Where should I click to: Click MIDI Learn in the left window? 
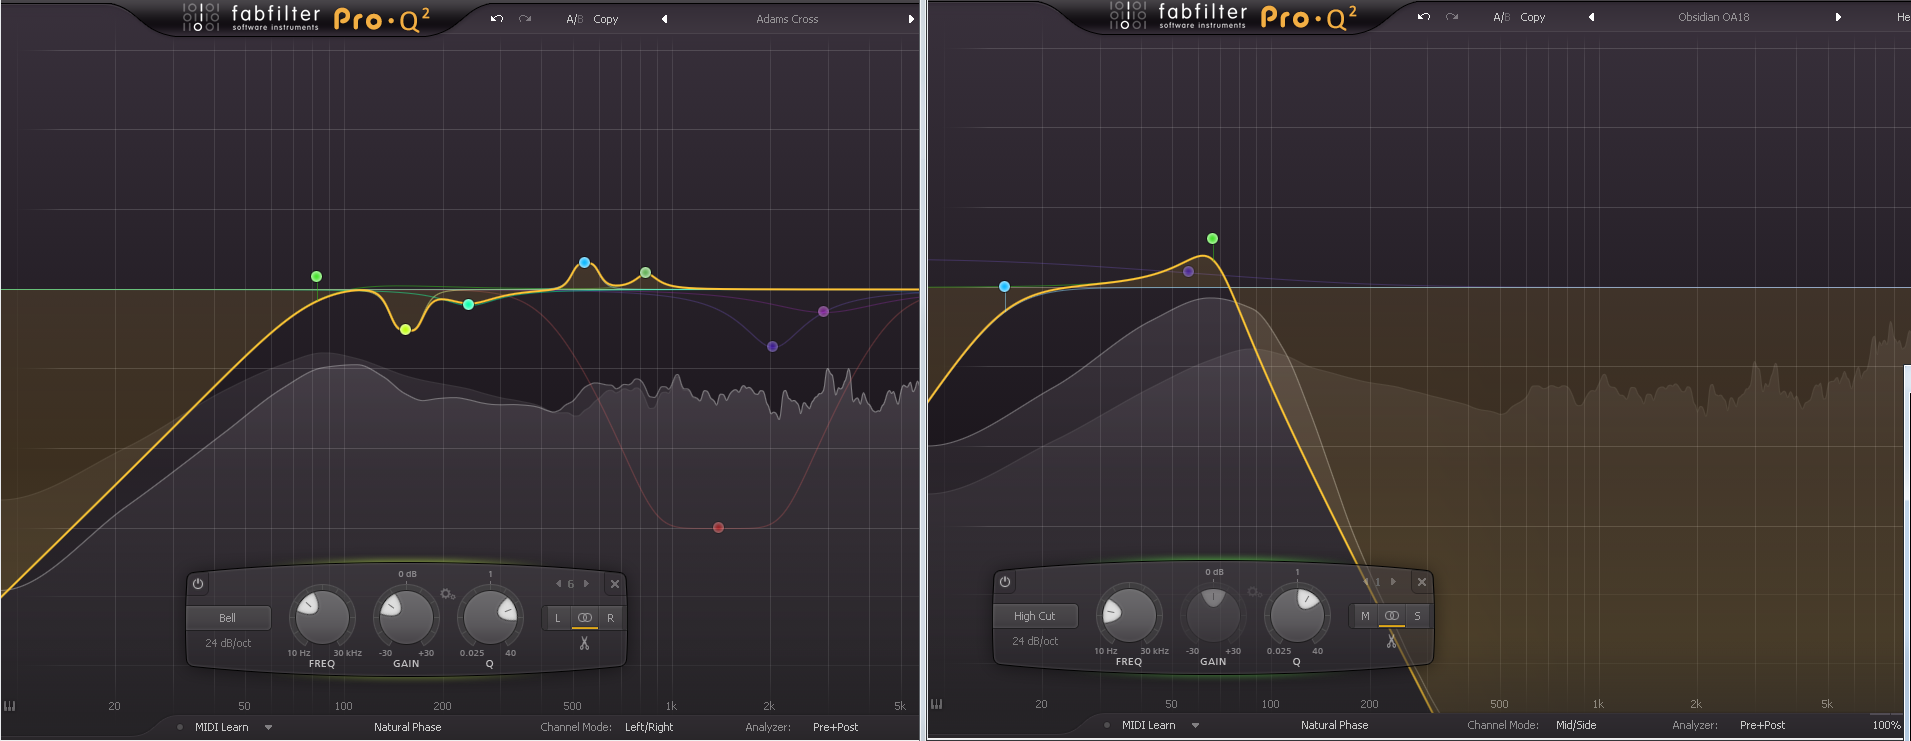(221, 727)
